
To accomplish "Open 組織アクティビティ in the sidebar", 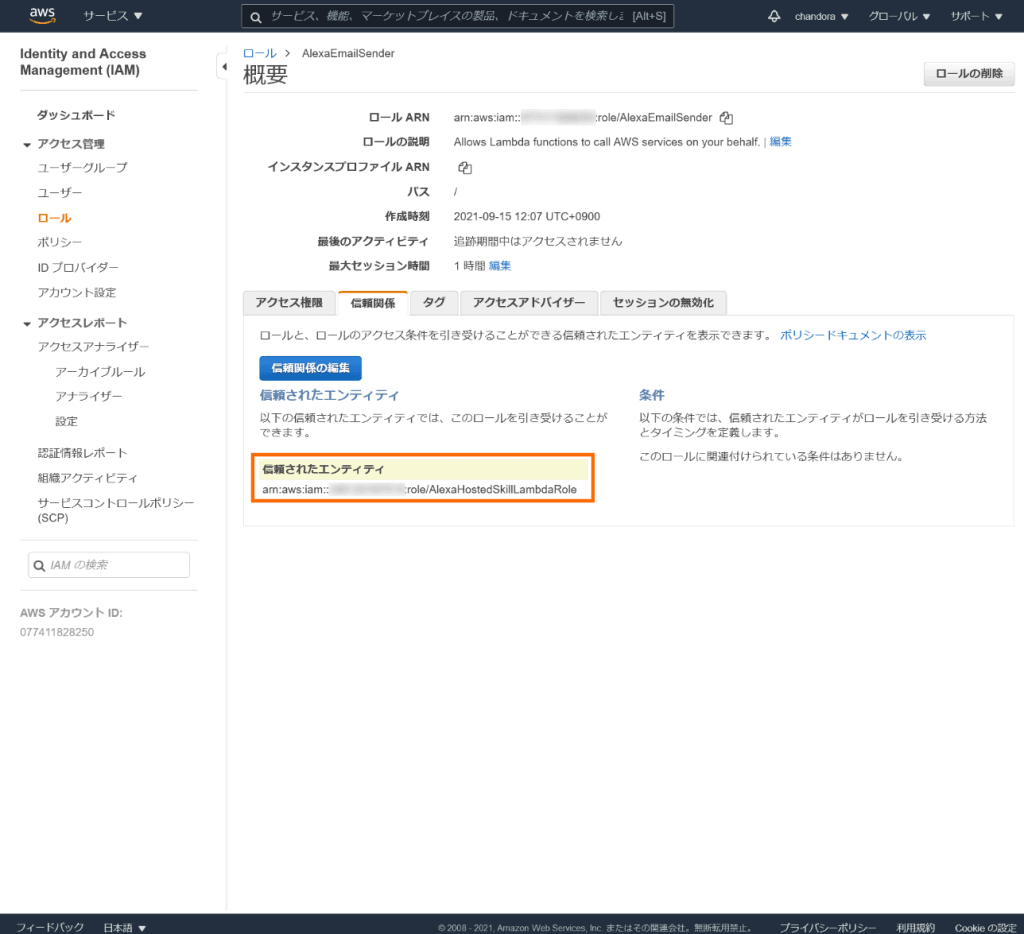I will click(x=88, y=478).
